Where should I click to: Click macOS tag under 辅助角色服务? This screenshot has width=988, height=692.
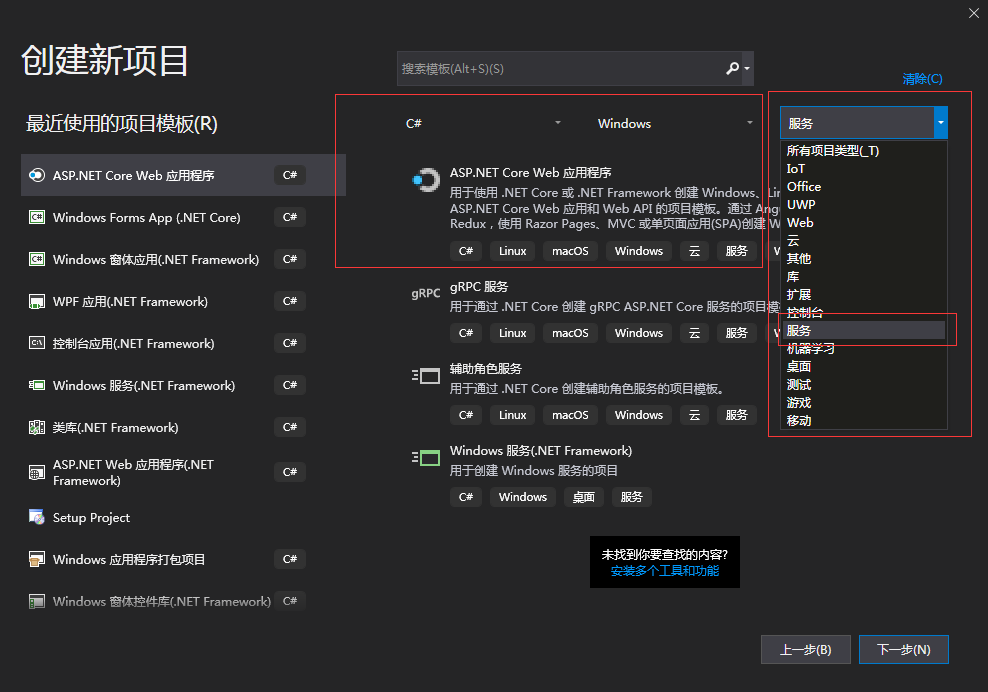(x=570, y=415)
